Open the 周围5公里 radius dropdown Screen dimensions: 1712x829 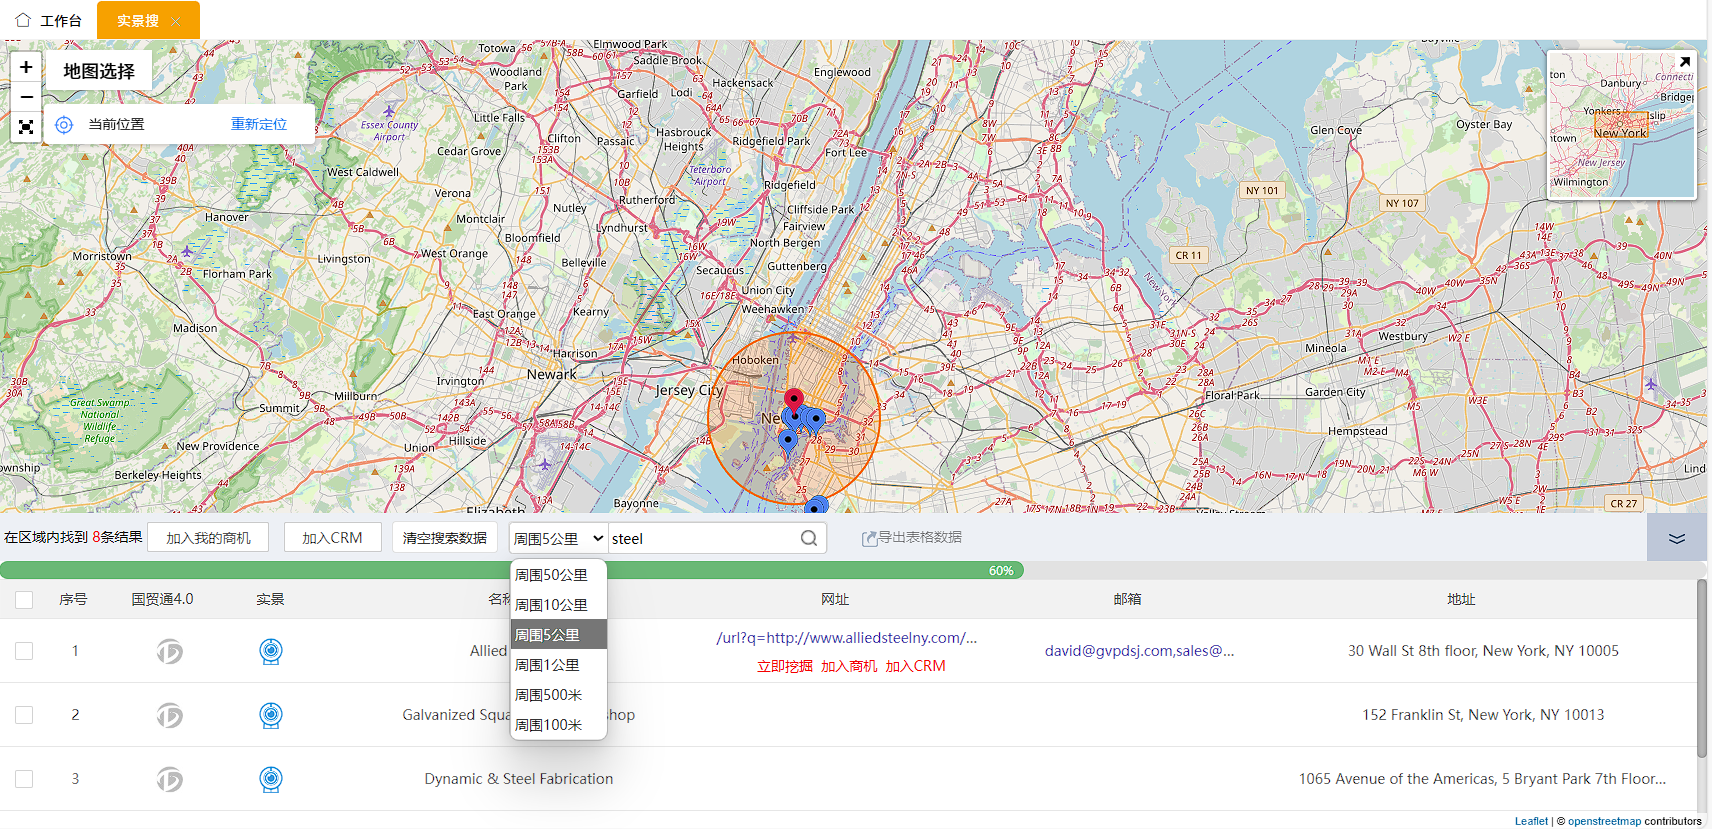pos(558,538)
